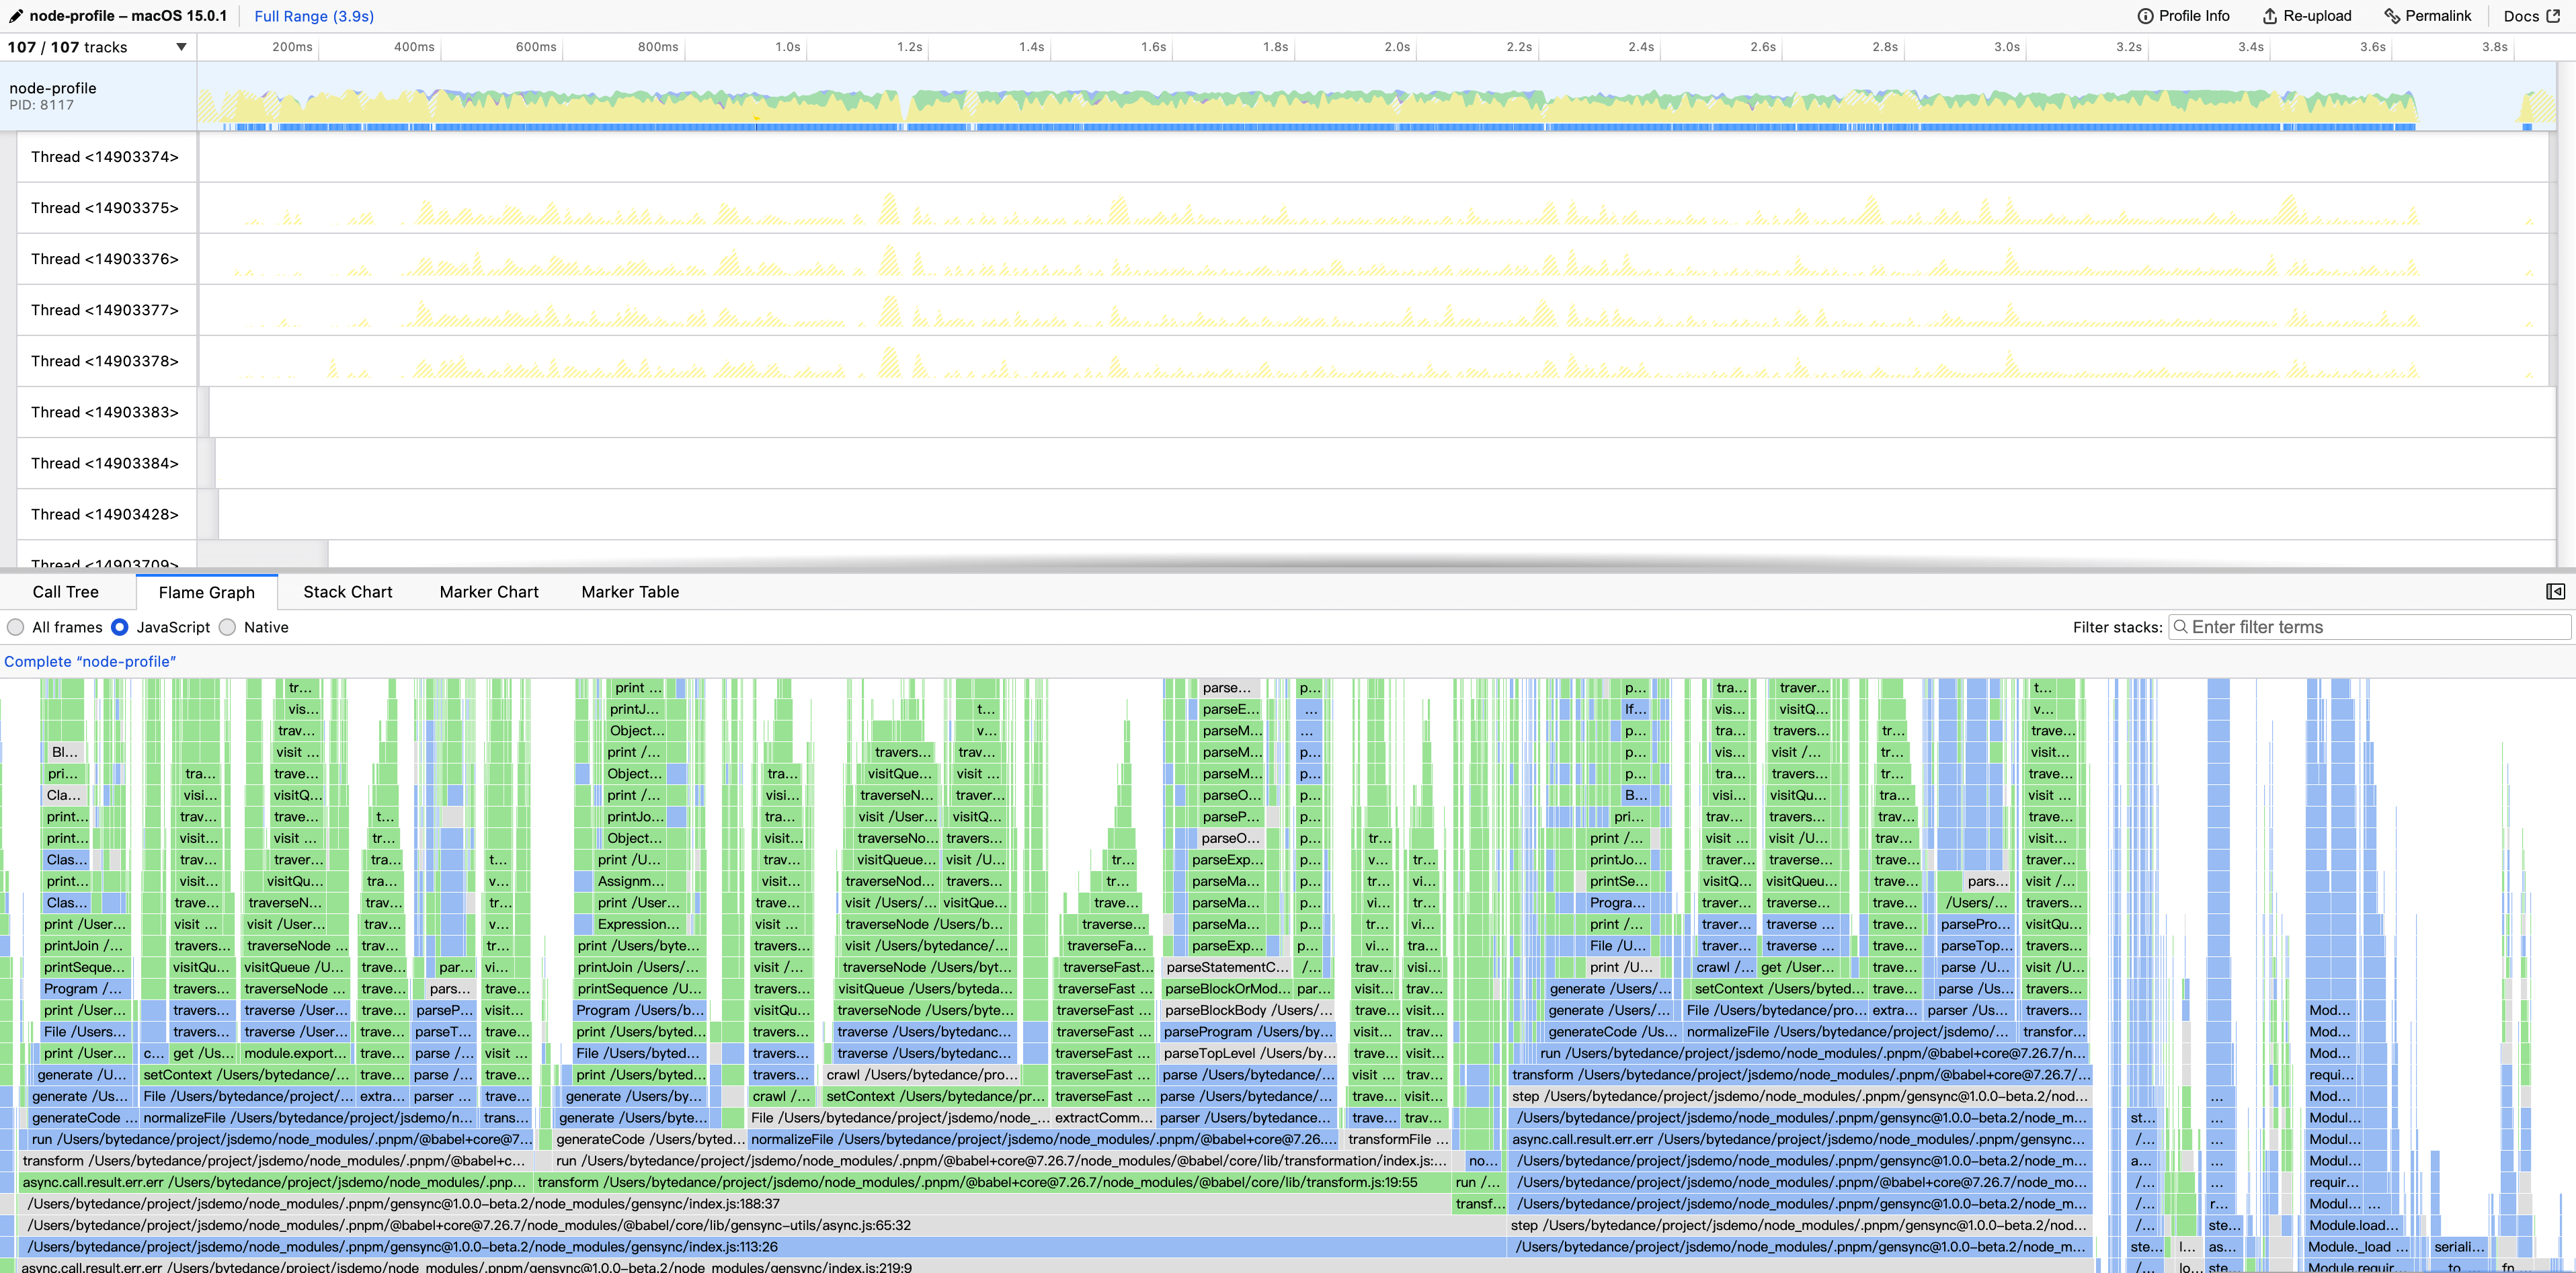Click the extractComm... flame graph frame

tap(1103, 1118)
